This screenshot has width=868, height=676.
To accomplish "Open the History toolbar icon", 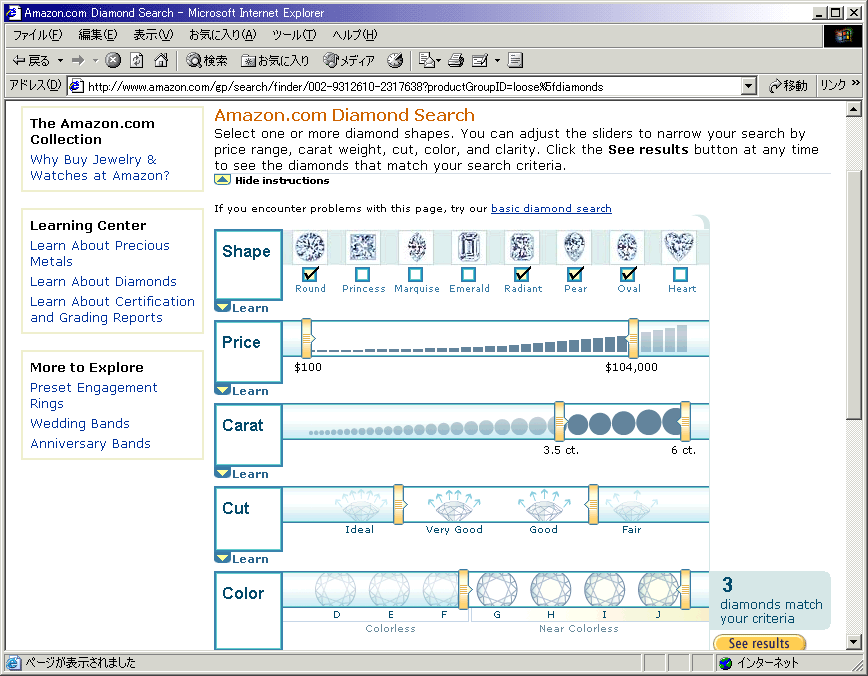I will tap(395, 60).
